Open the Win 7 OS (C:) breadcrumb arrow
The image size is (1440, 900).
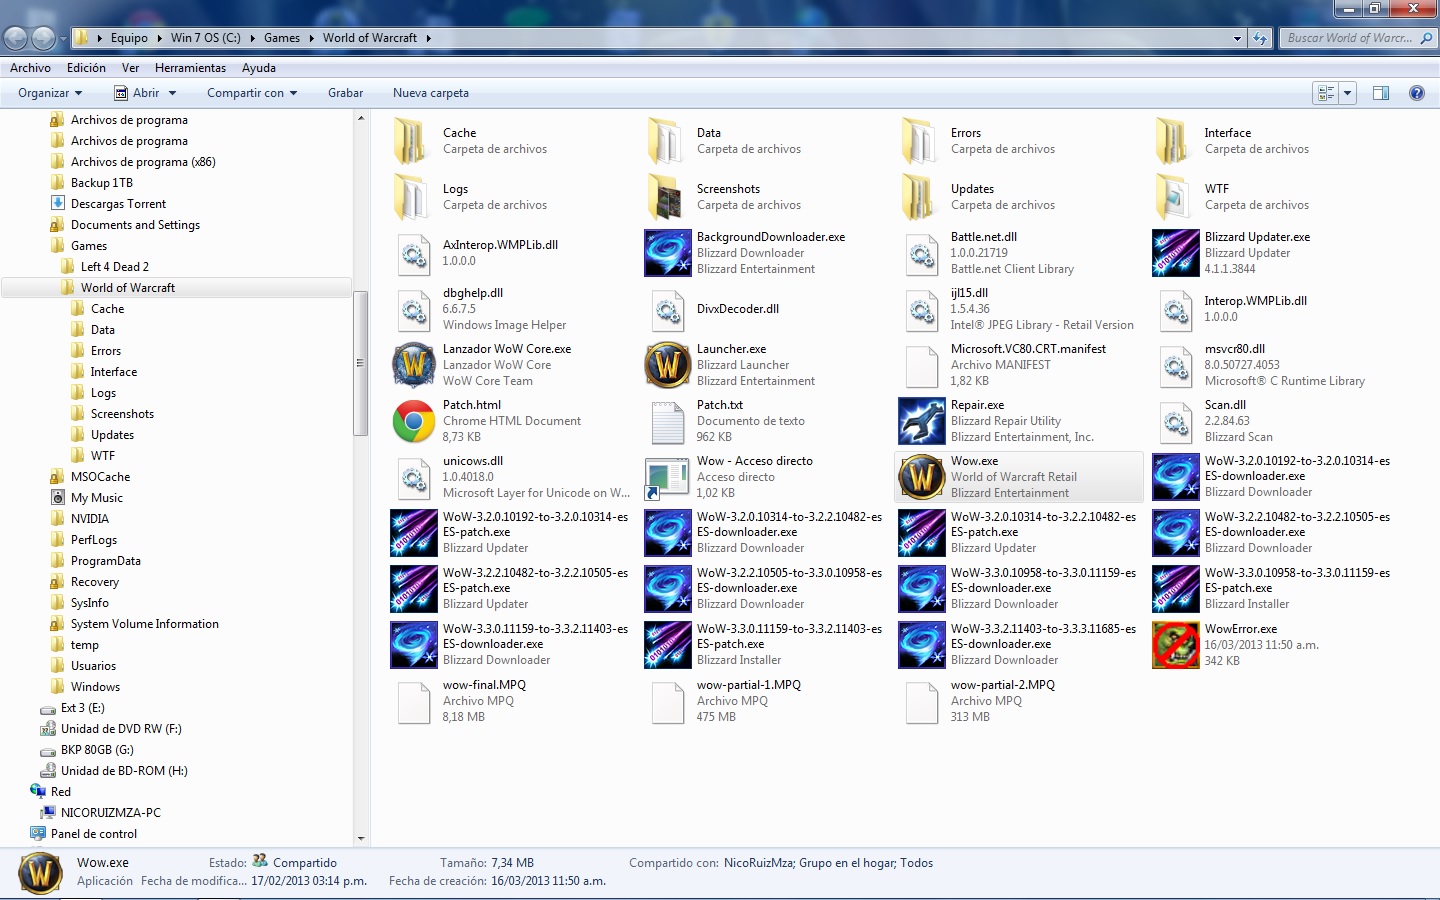[252, 38]
